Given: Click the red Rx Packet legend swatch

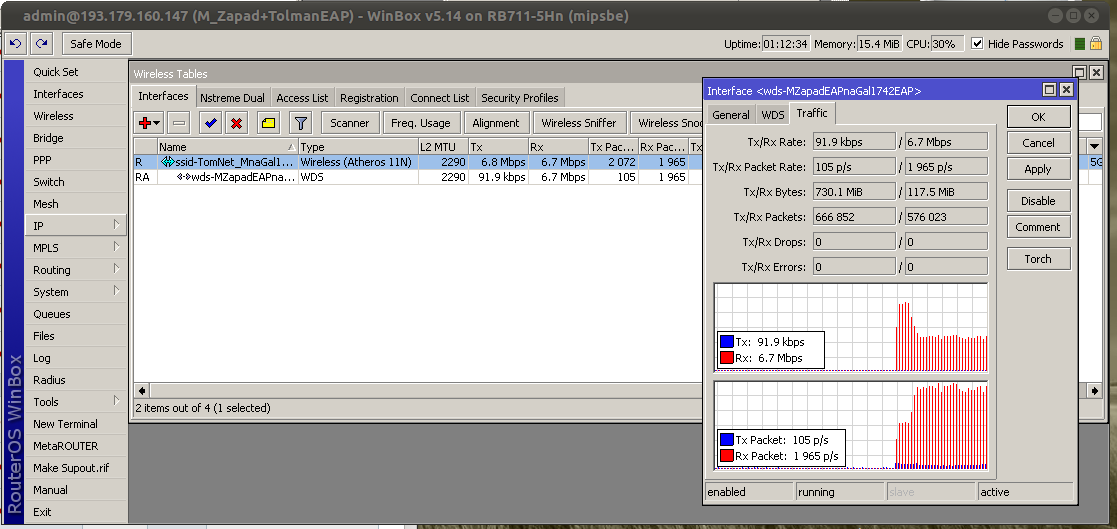Looking at the screenshot, I should point(727,456).
